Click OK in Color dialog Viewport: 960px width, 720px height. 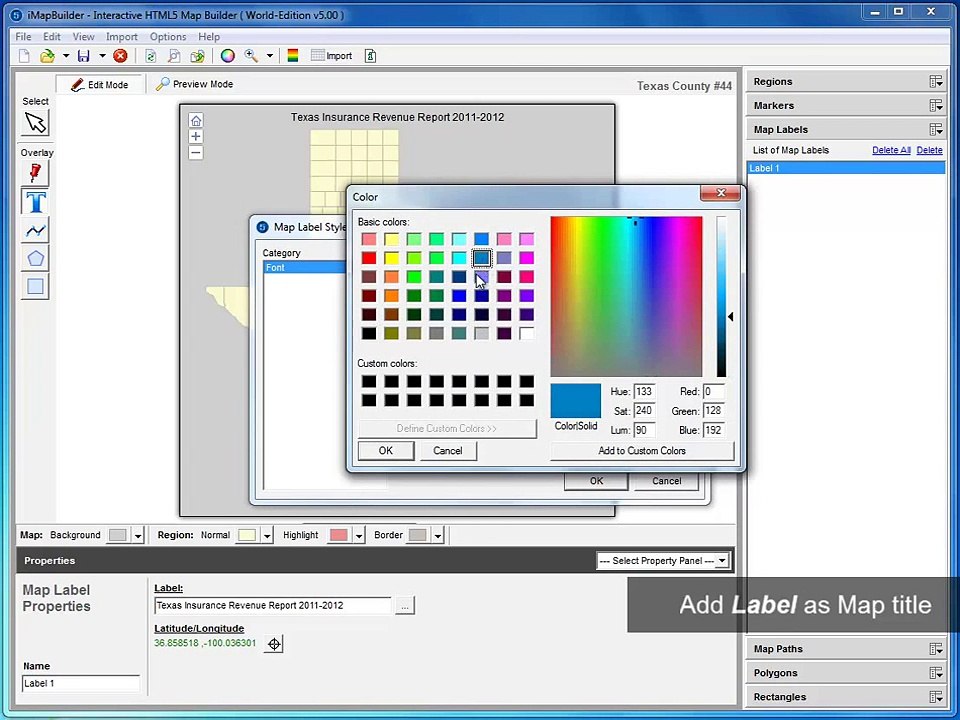pyautogui.click(x=386, y=451)
